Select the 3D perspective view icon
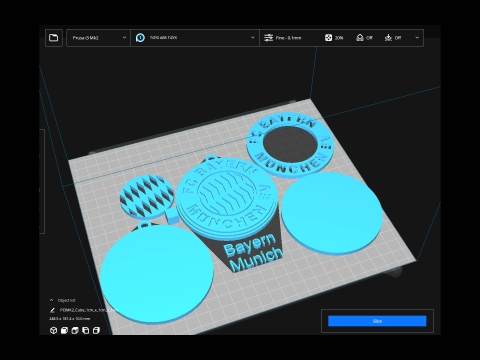 click(x=53, y=330)
